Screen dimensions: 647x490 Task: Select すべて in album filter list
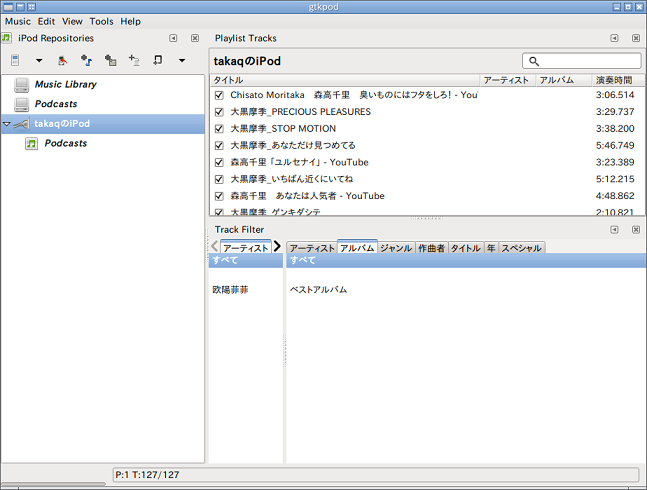(x=466, y=261)
